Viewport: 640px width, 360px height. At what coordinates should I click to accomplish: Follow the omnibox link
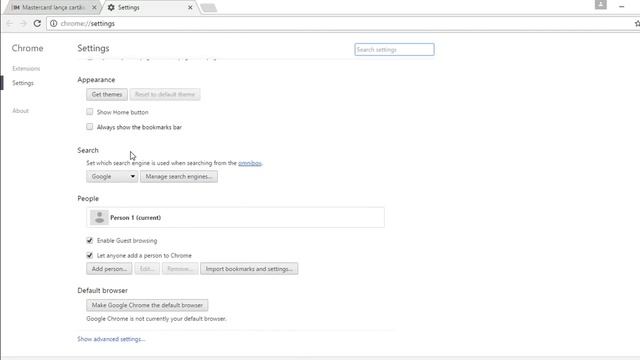250,163
